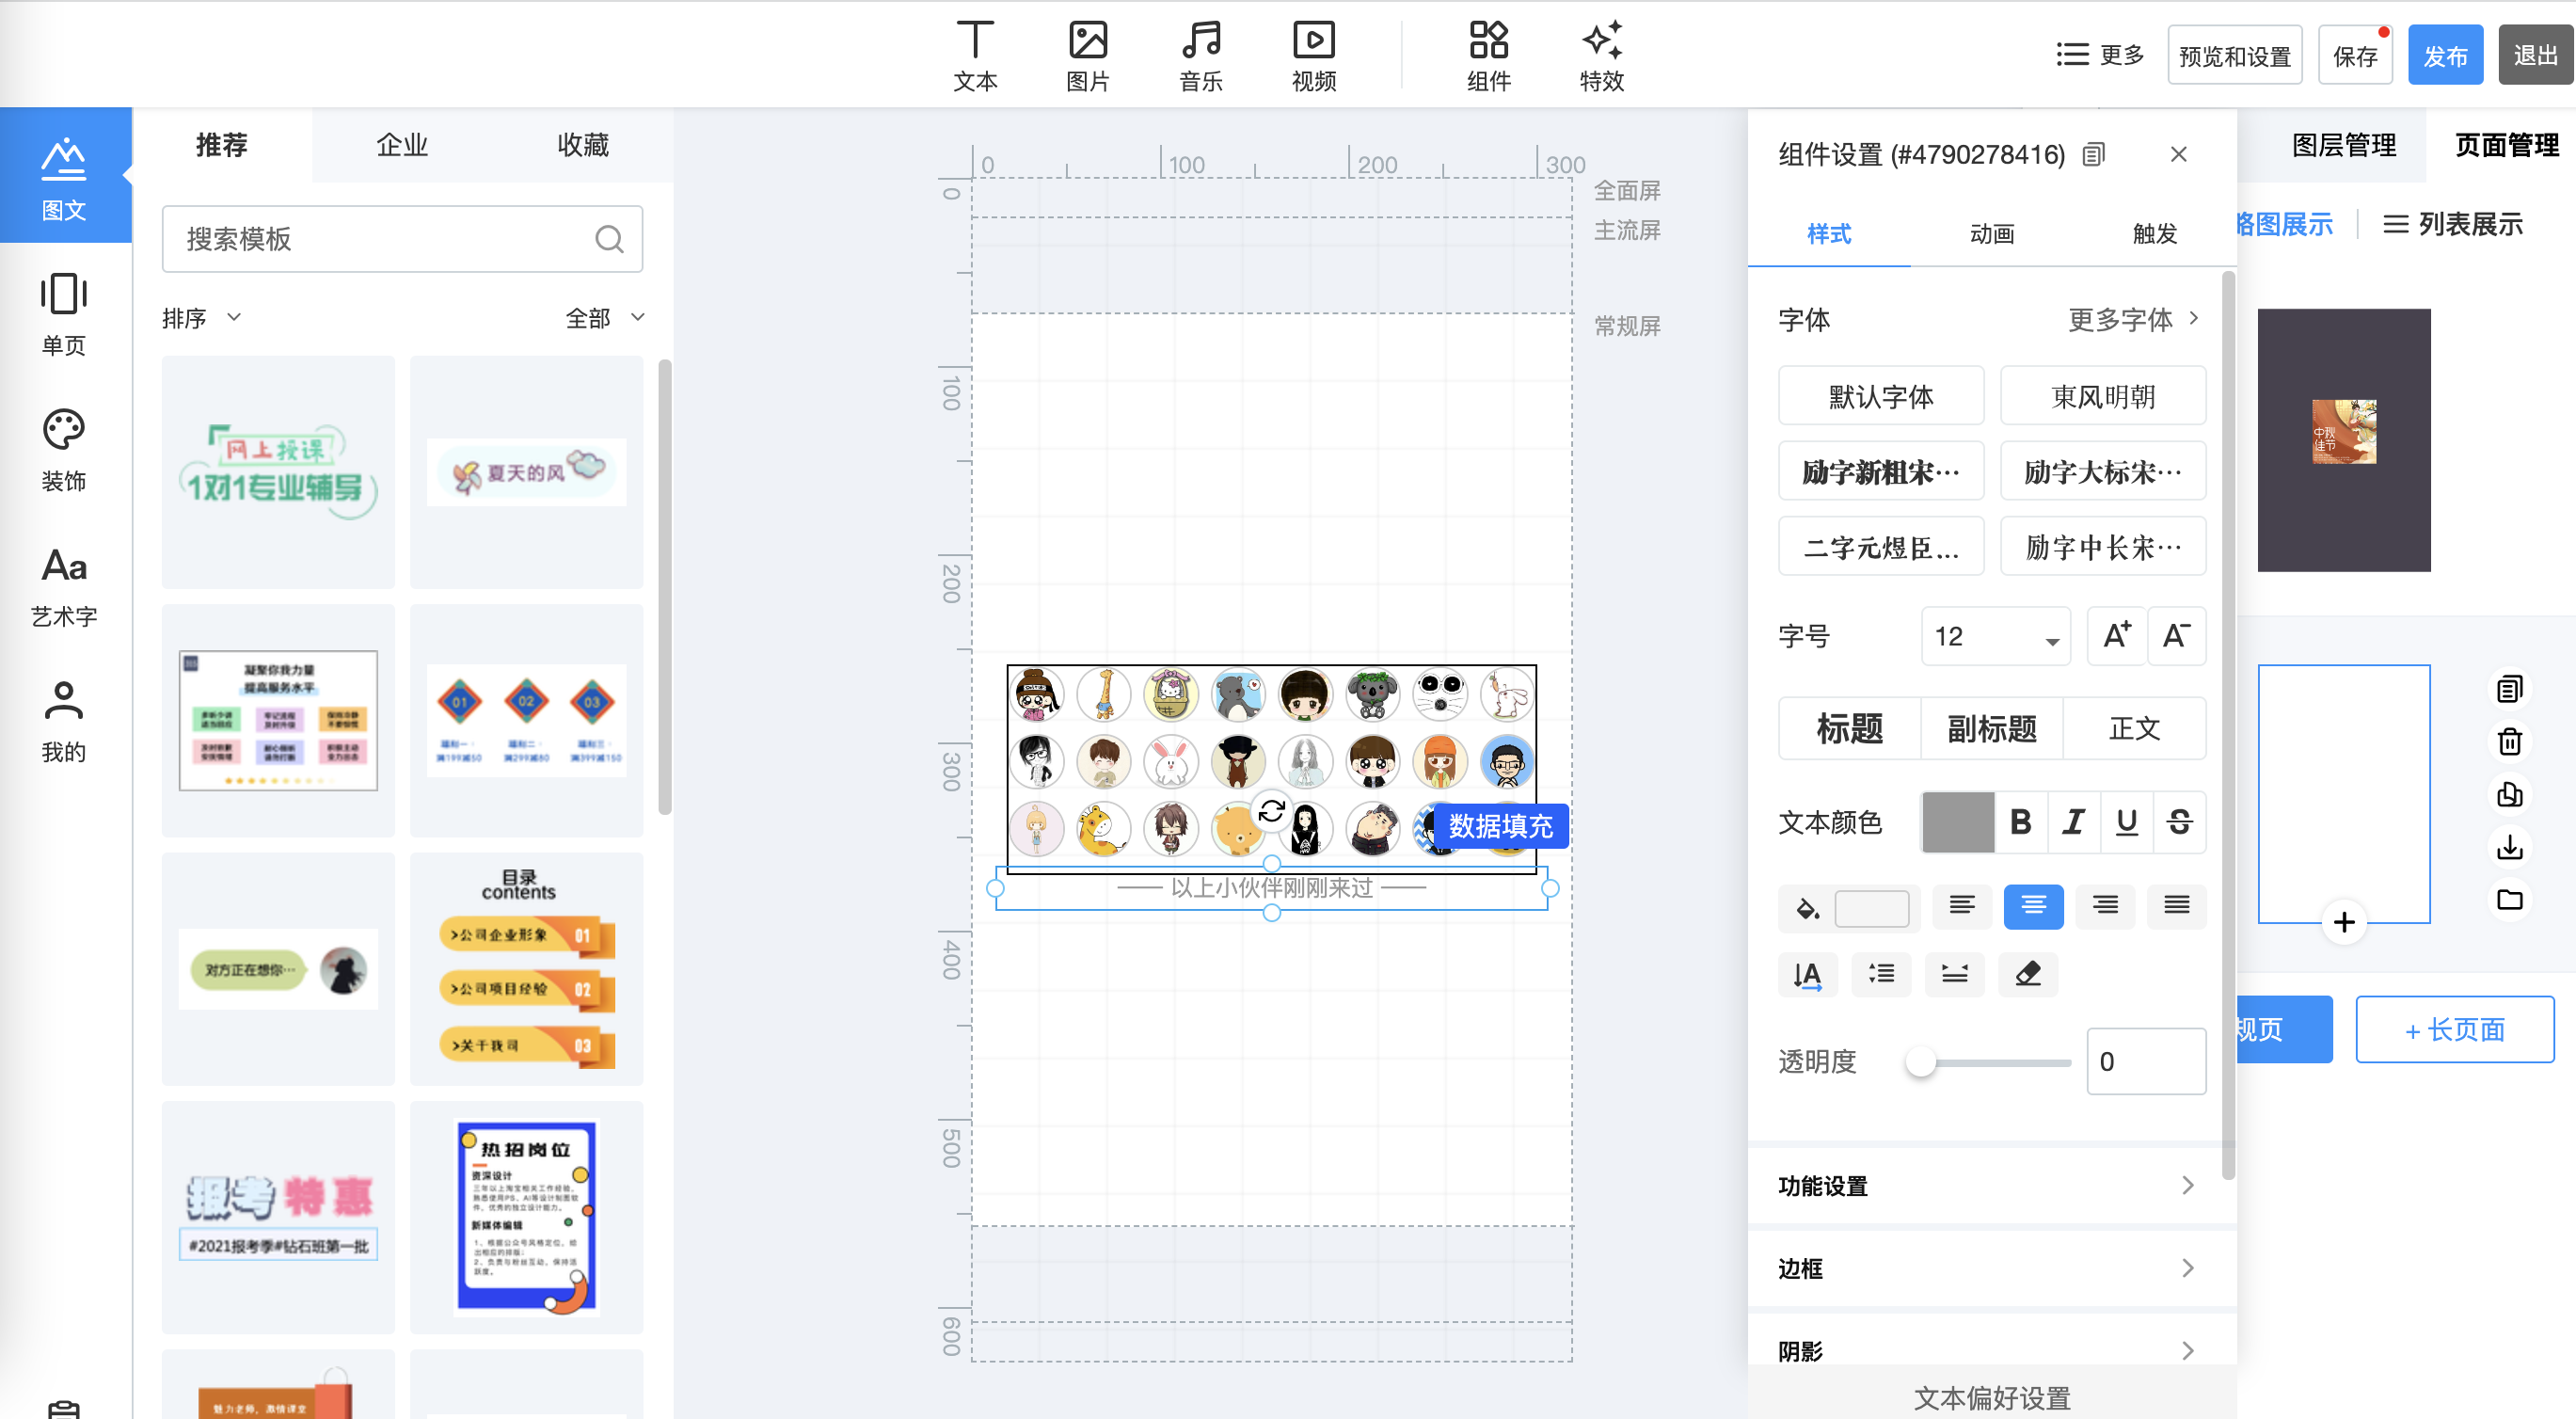Click the copy page icon
The width and height of the screenshot is (2576, 1419).
coord(2509,689)
